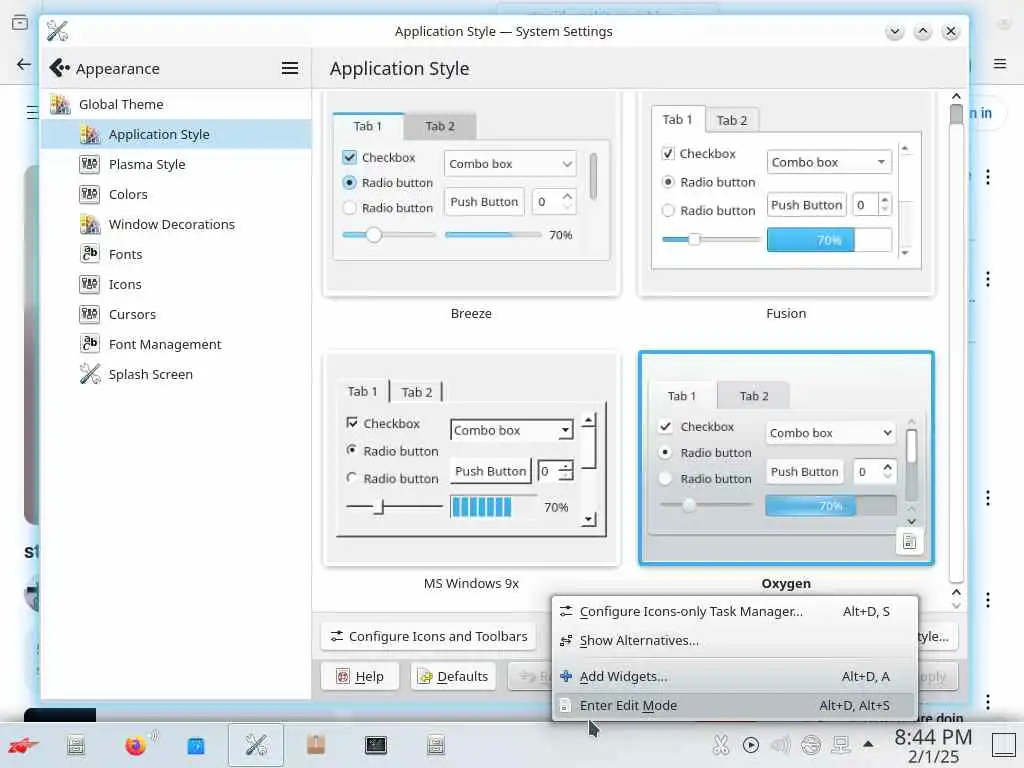The width and height of the screenshot is (1024, 768).
Task: Toggle the Checkbox in the MS Windows 9x preview
Action: click(352, 423)
